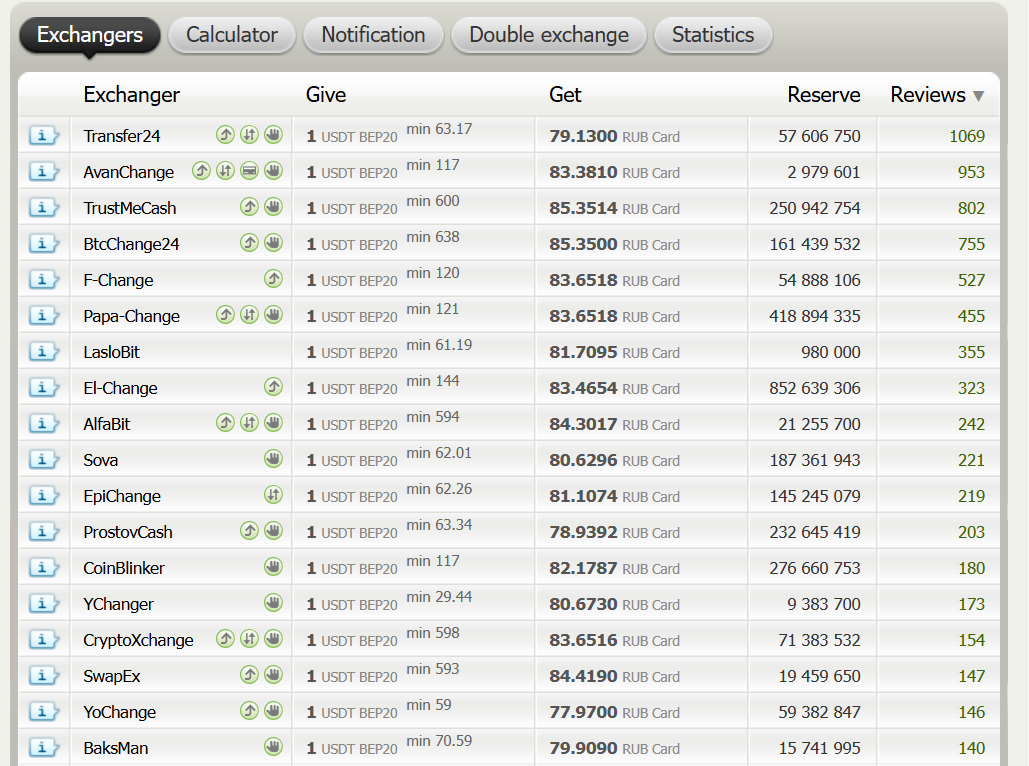This screenshot has width=1029, height=766.
Task: Click the arrows icon on AlfaBit row
Action: click(x=249, y=423)
